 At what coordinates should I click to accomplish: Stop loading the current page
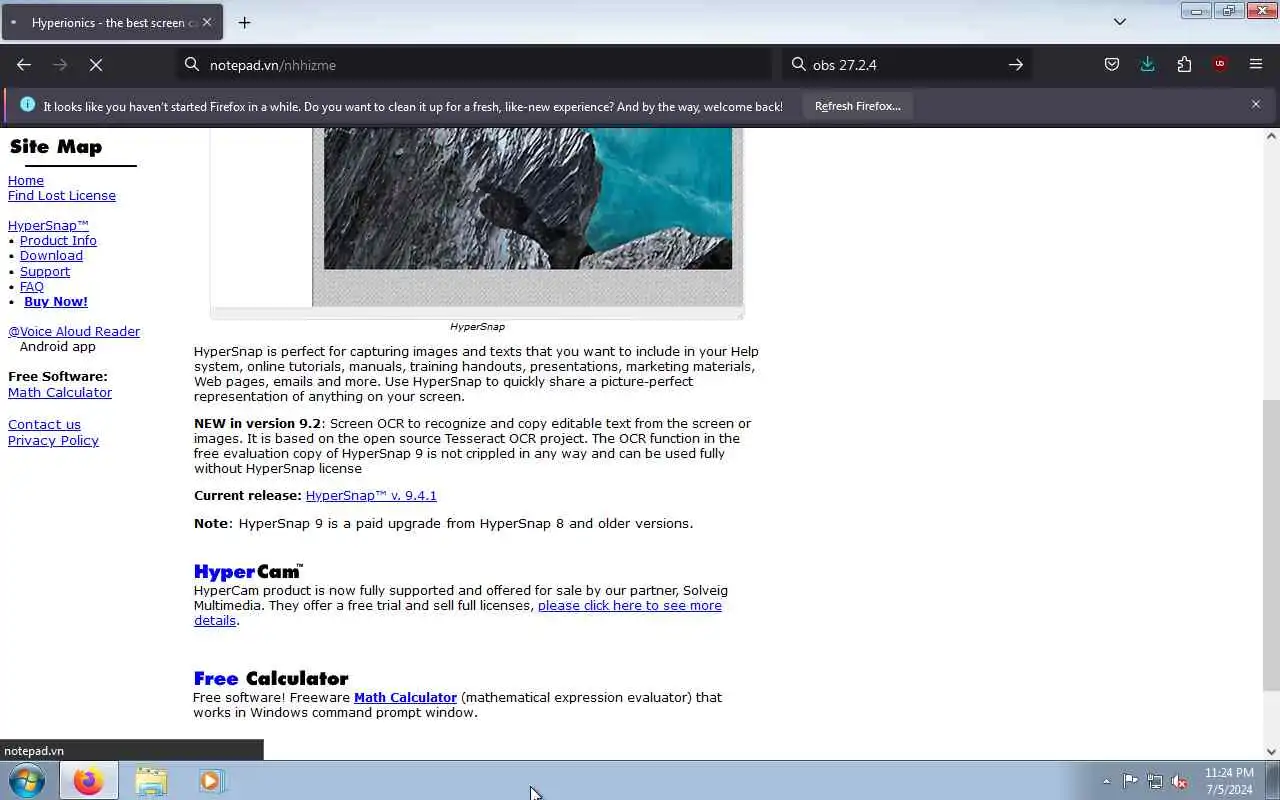click(96, 65)
